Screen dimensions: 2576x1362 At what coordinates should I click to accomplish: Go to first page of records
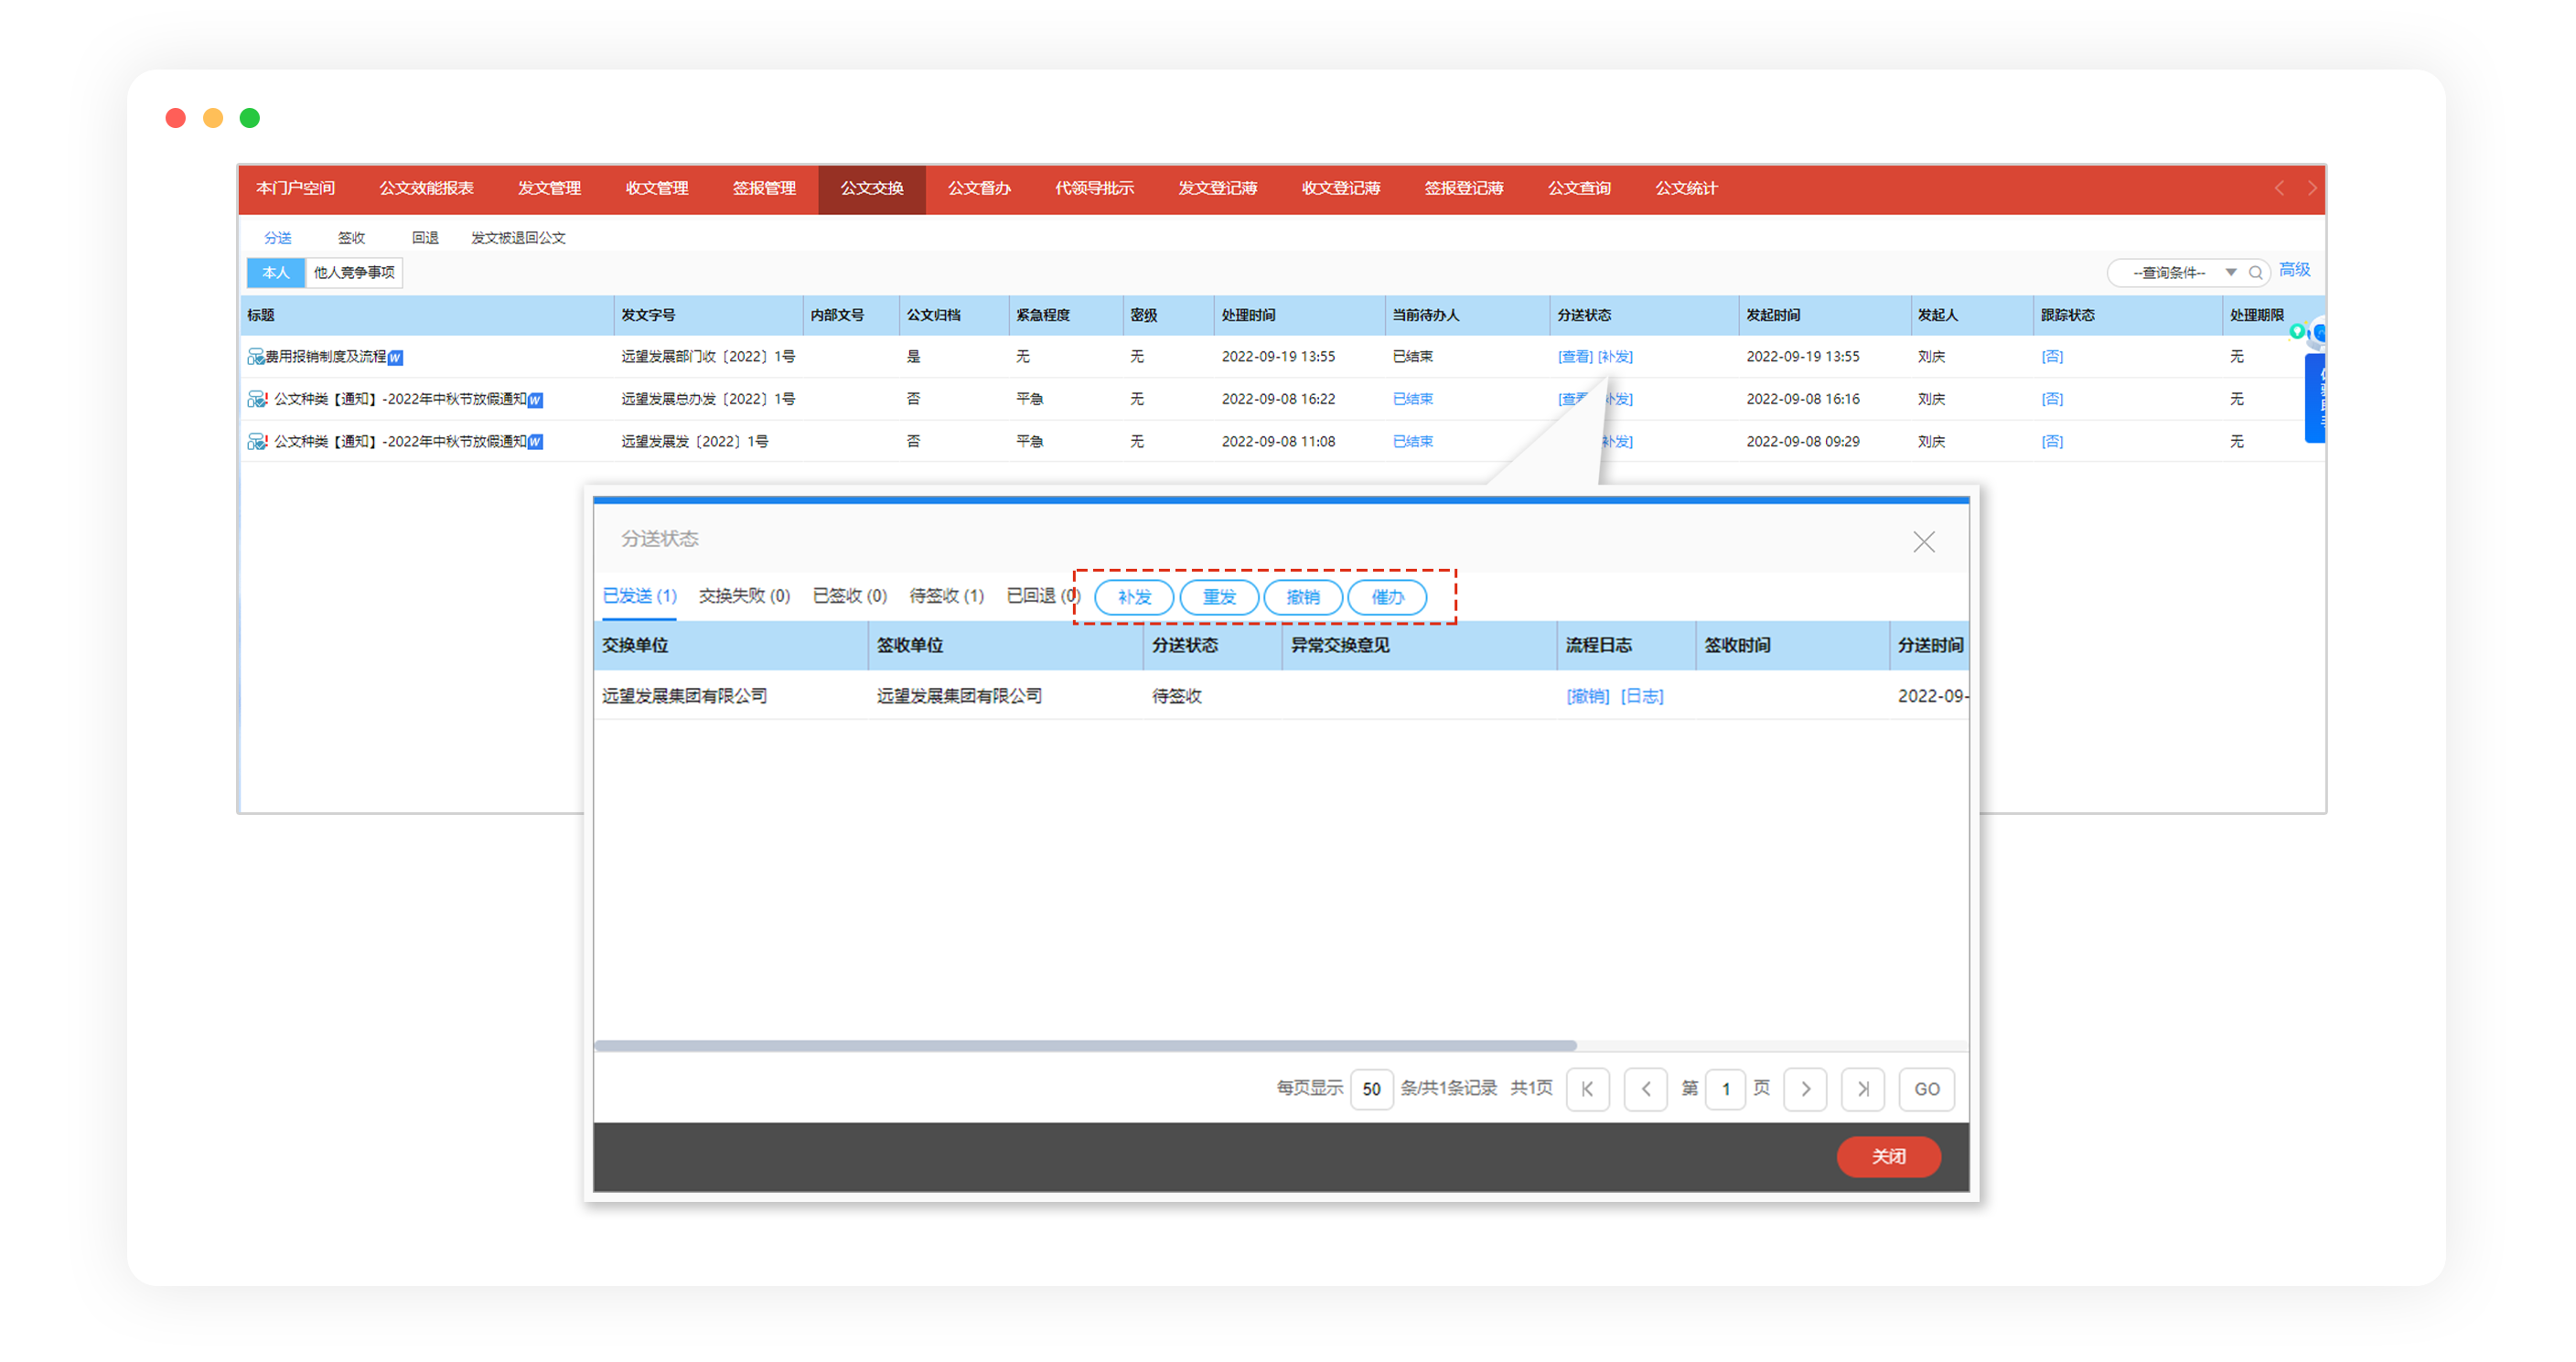click(x=1587, y=1089)
